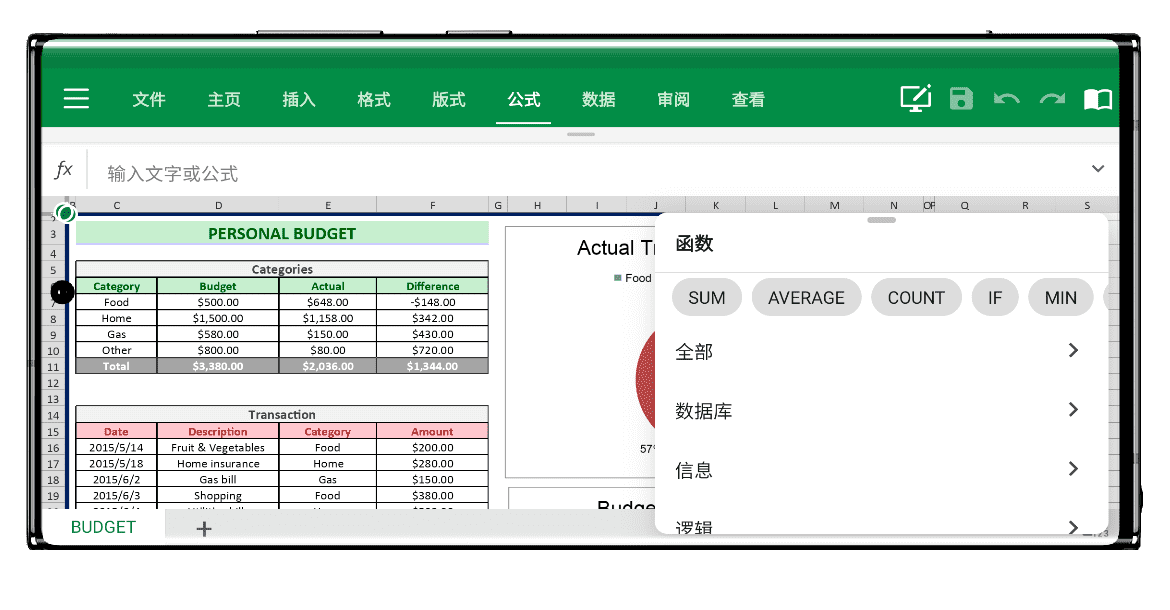
Task: Click the Food legend in chart
Action: pyautogui.click(x=634, y=278)
